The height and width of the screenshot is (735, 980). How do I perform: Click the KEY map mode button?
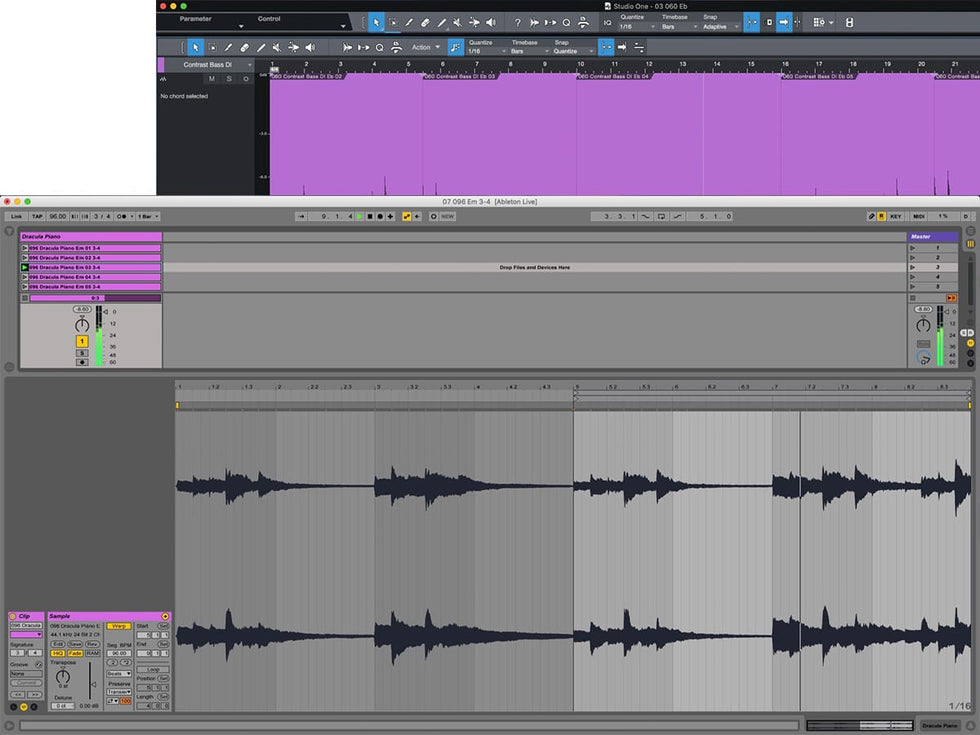(x=896, y=216)
